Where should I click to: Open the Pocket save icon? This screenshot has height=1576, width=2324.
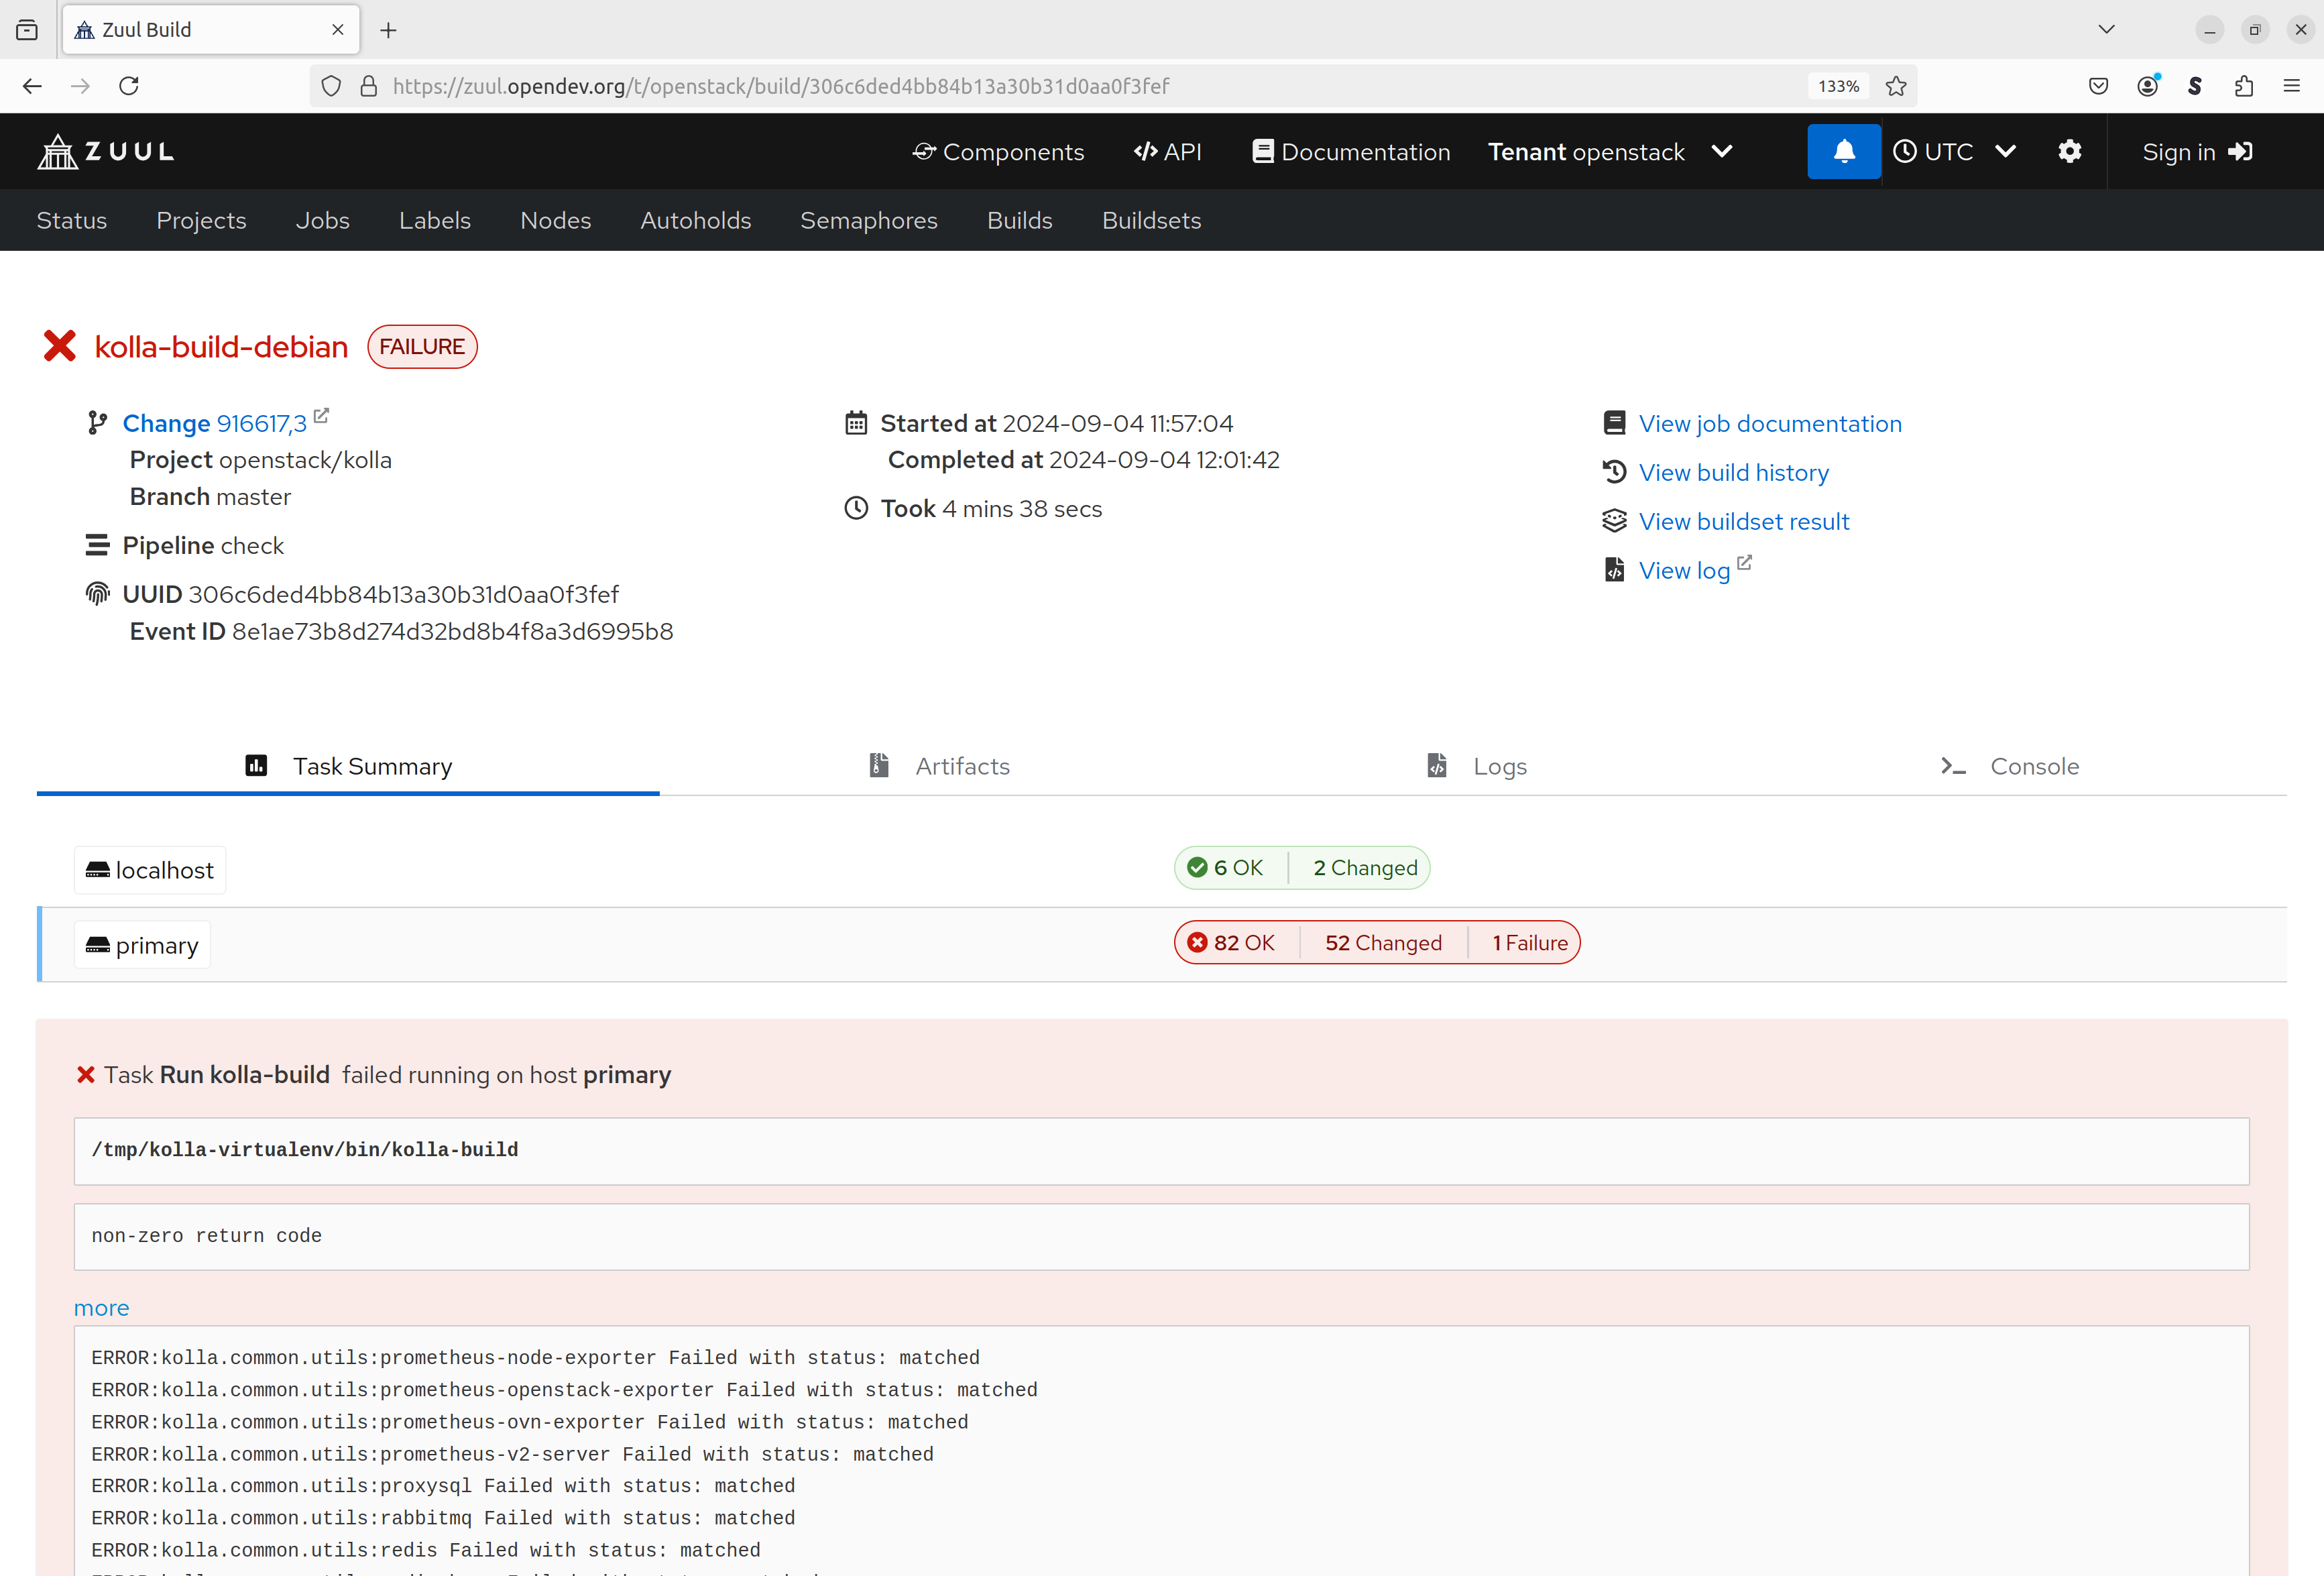(x=2098, y=86)
